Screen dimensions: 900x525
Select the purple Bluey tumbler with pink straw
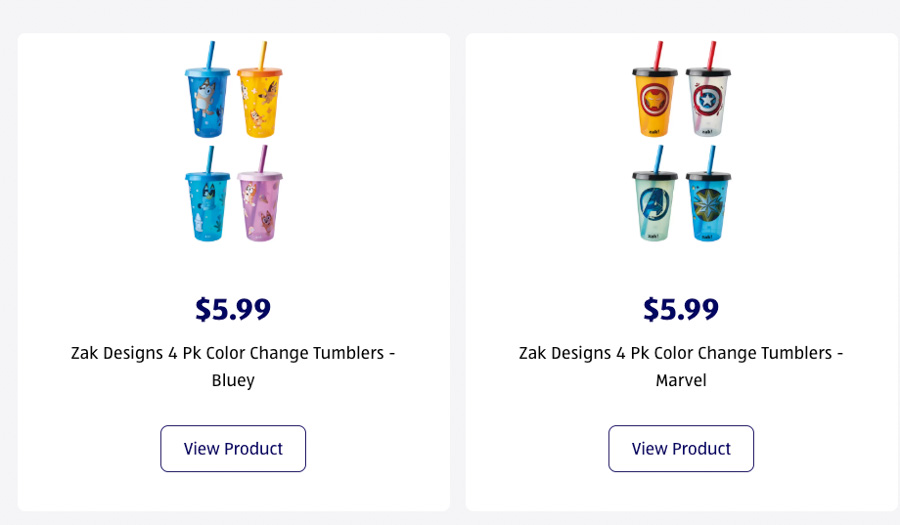click(260, 207)
